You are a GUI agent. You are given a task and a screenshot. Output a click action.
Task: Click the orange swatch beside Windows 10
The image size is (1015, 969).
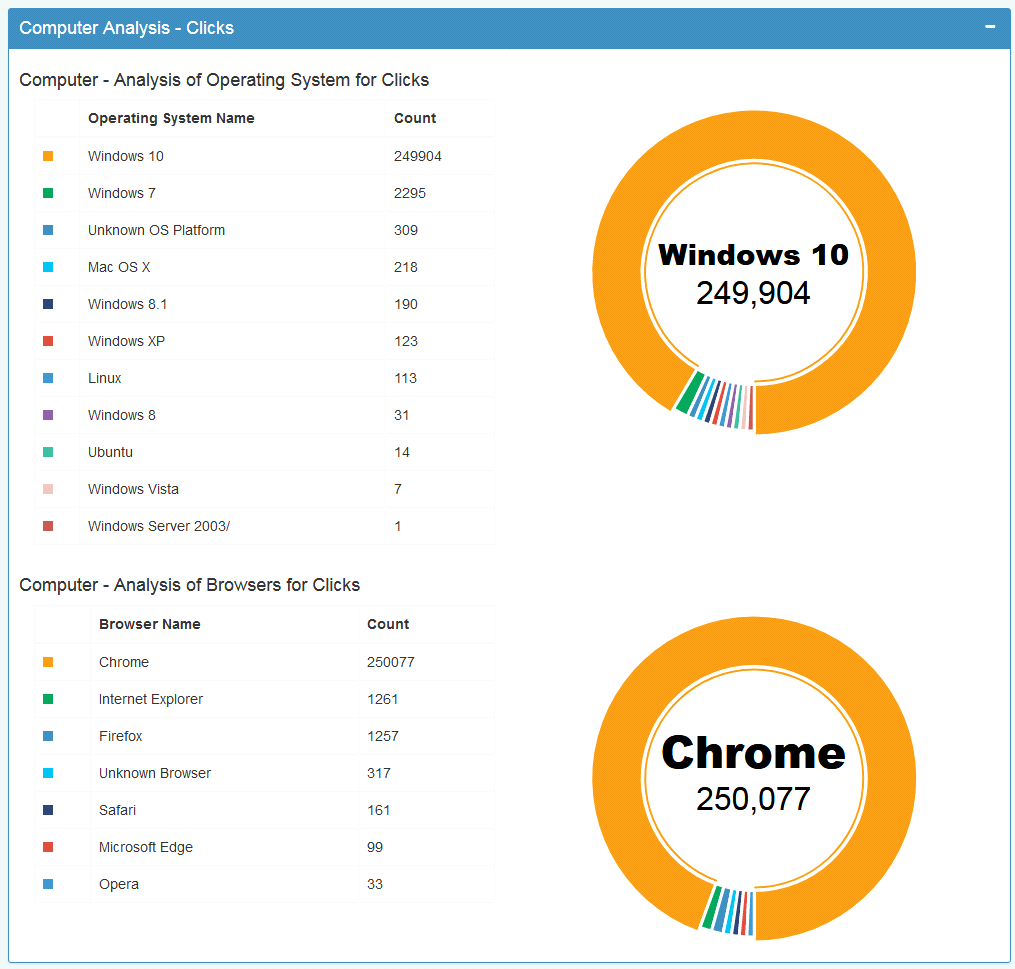48,156
